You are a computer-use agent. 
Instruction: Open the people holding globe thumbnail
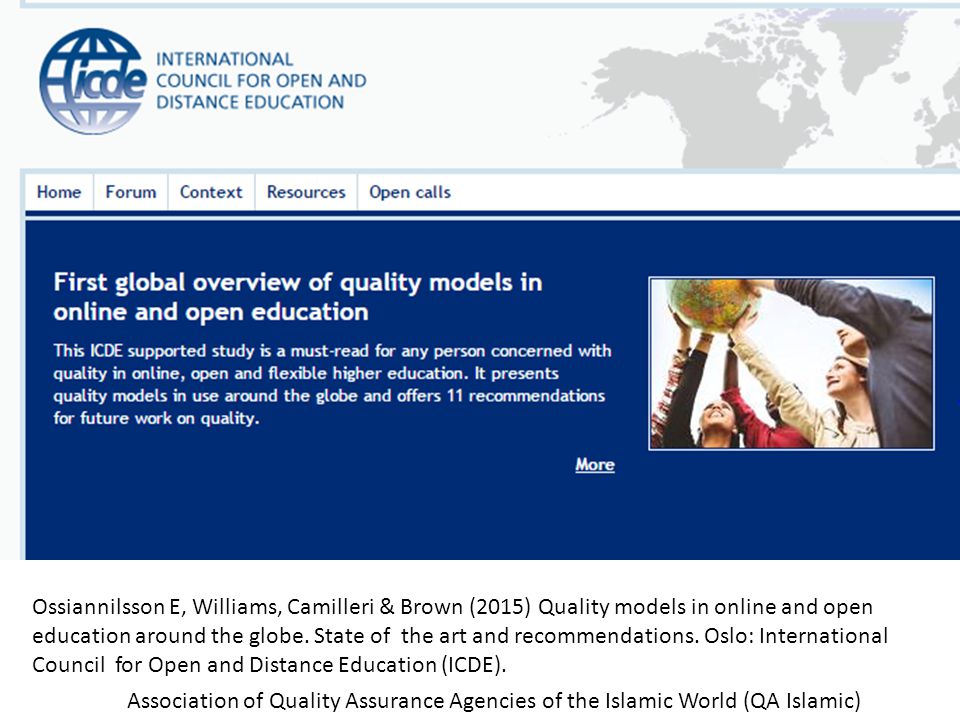(x=791, y=364)
